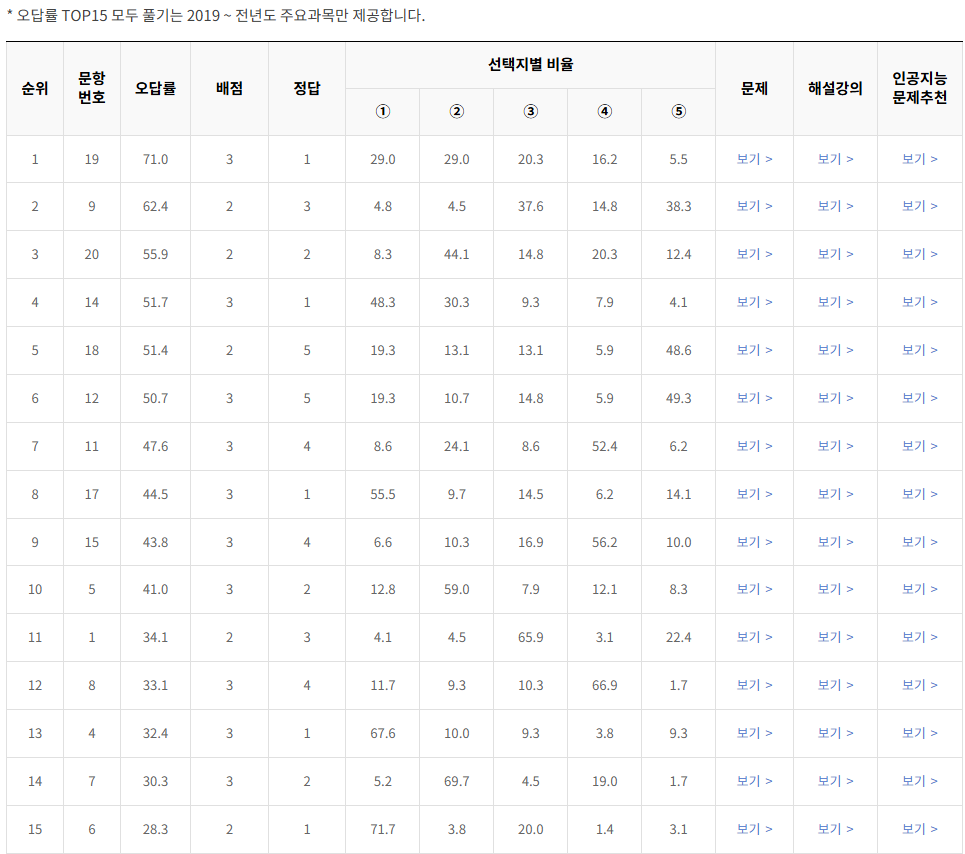Open 해설강의 보기 link for rank 1
Image resolution: width=965 pixels, height=854 pixels.
(x=835, y=158)
